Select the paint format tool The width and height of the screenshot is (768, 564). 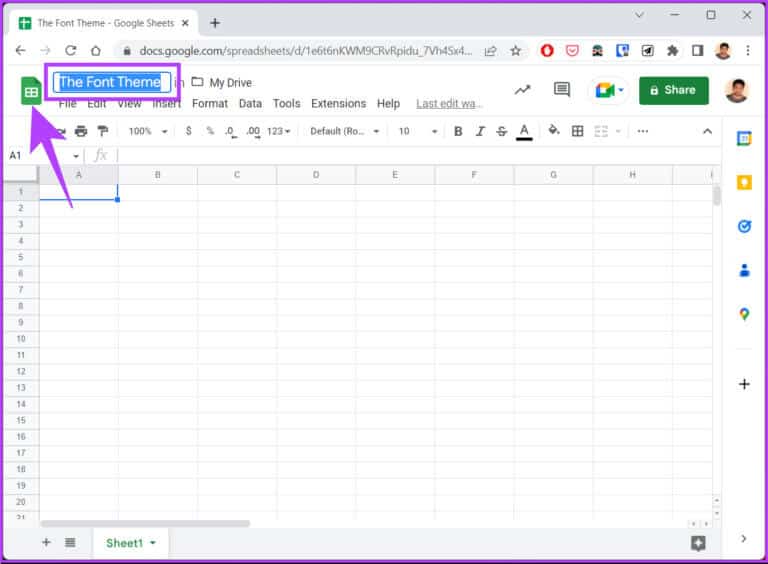click(x=102, y=131)
